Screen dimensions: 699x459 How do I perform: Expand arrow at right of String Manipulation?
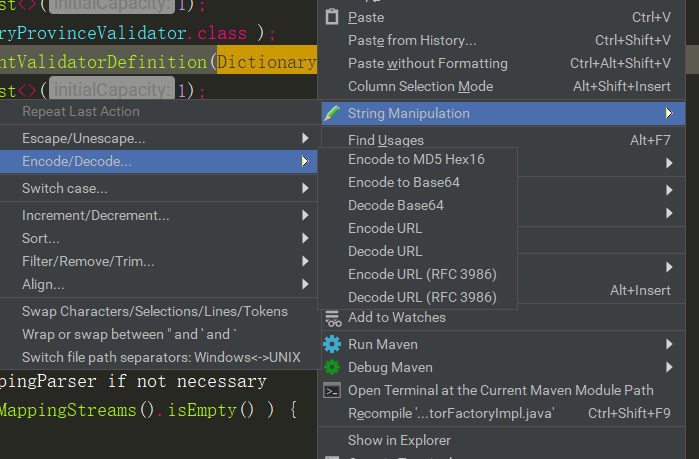(x=669, y=113)
